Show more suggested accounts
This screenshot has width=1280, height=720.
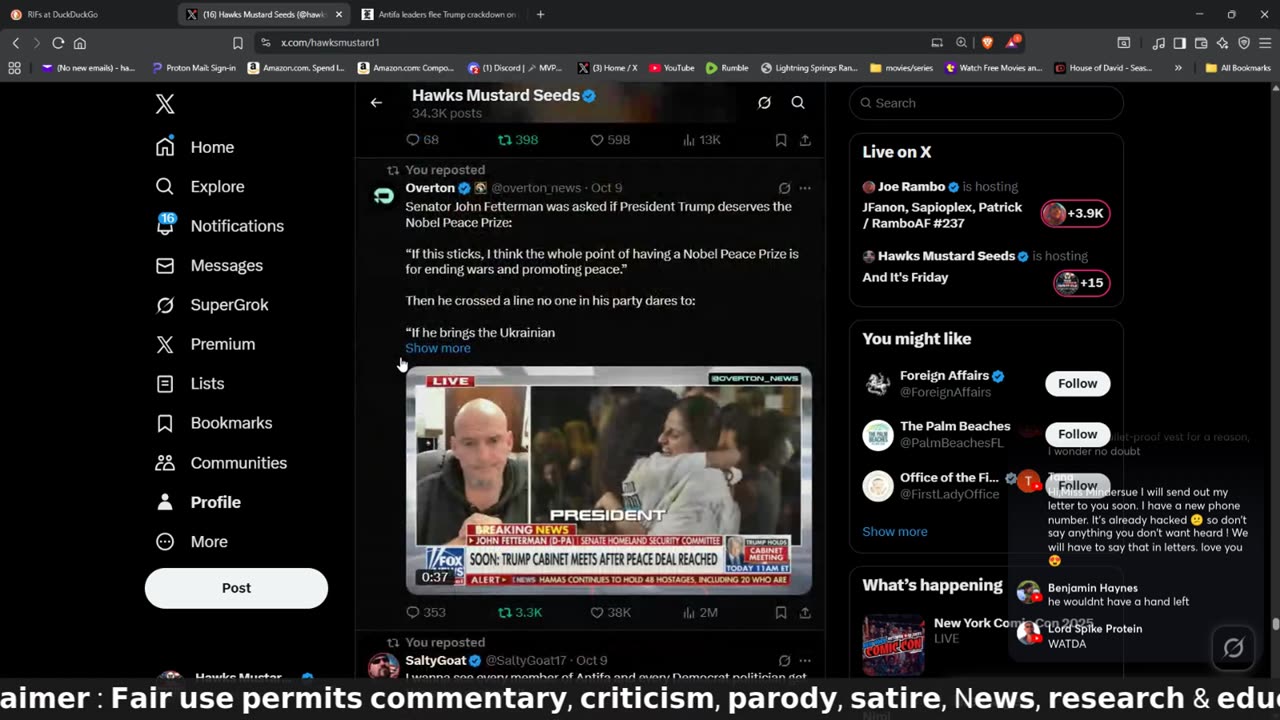click(894, 532)
